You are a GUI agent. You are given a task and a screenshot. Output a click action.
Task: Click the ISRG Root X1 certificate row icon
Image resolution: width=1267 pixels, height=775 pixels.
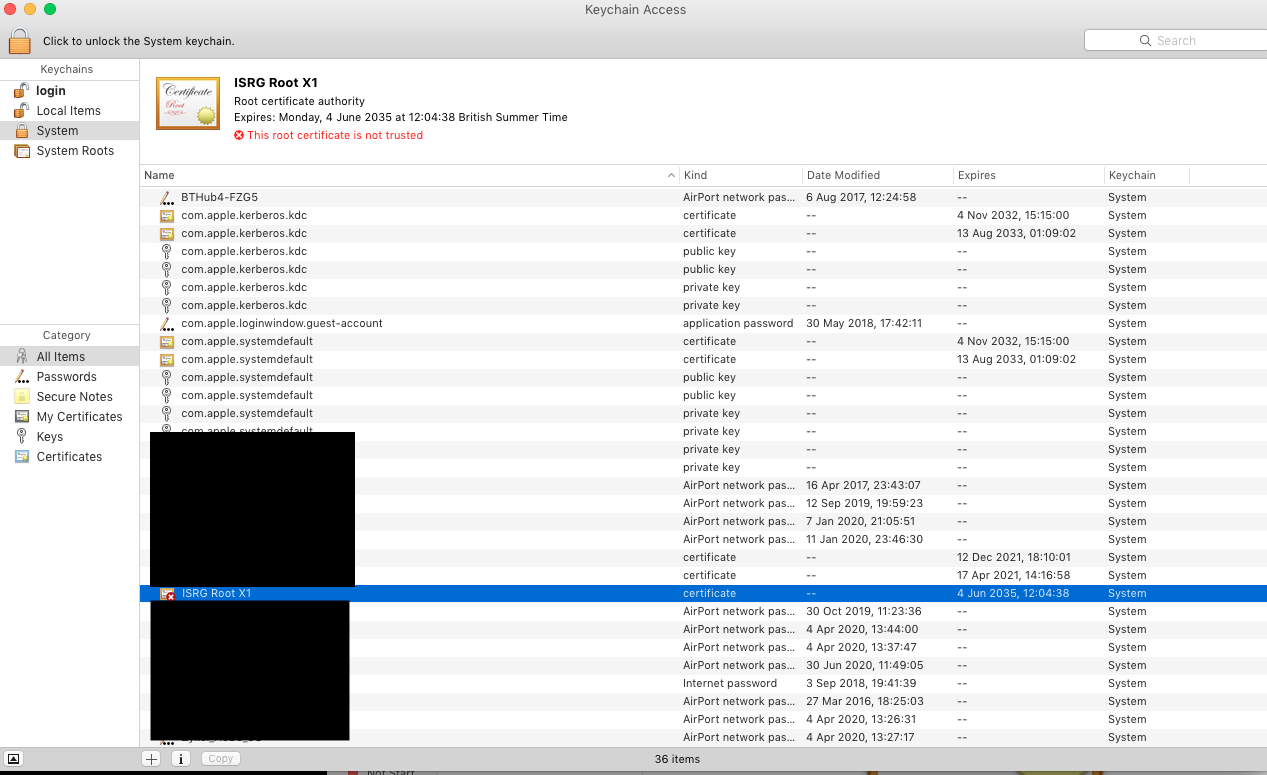pos(167,594)
